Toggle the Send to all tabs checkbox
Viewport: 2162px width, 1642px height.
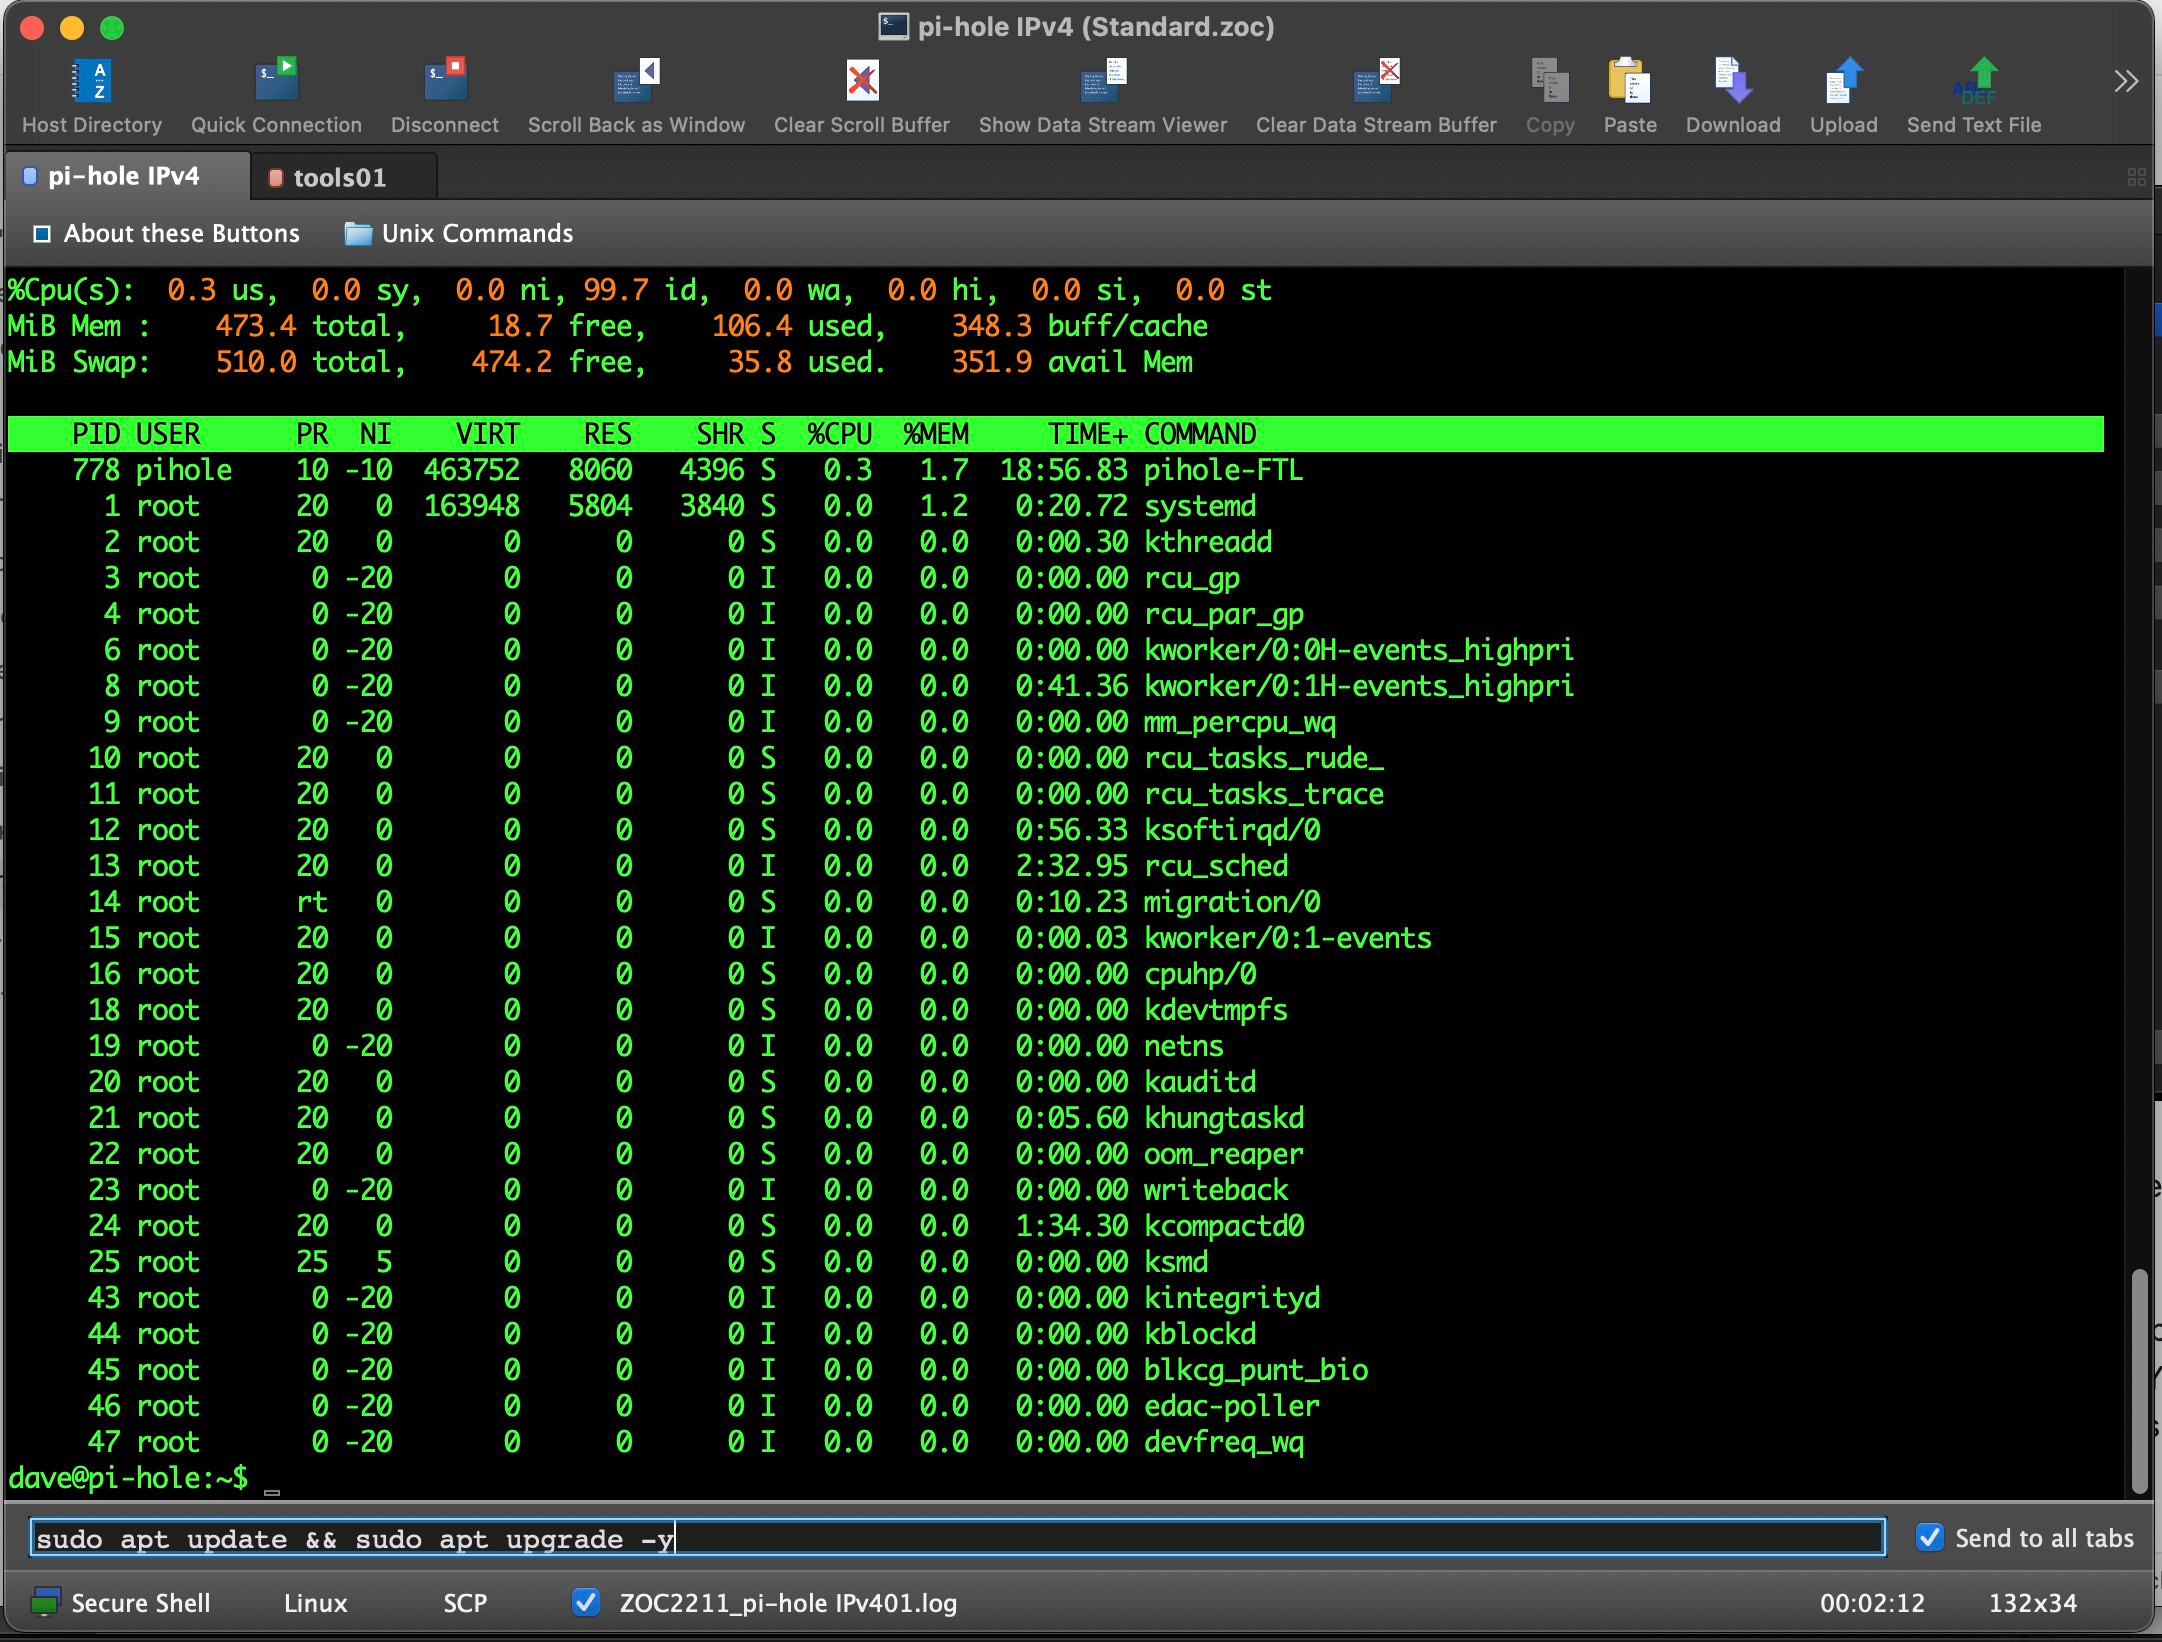1930,1538
